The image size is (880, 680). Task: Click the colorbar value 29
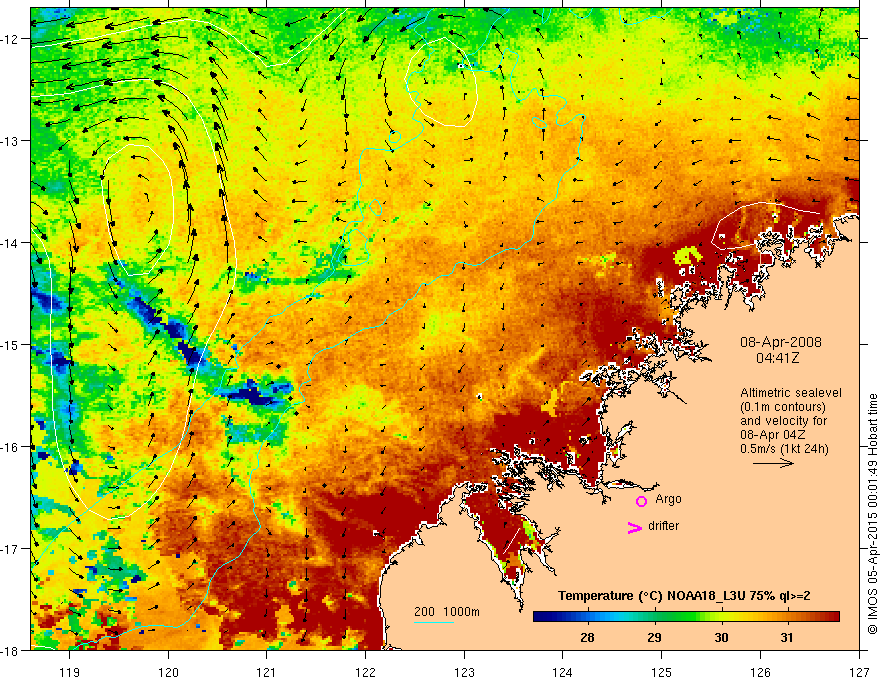(654, 637)
